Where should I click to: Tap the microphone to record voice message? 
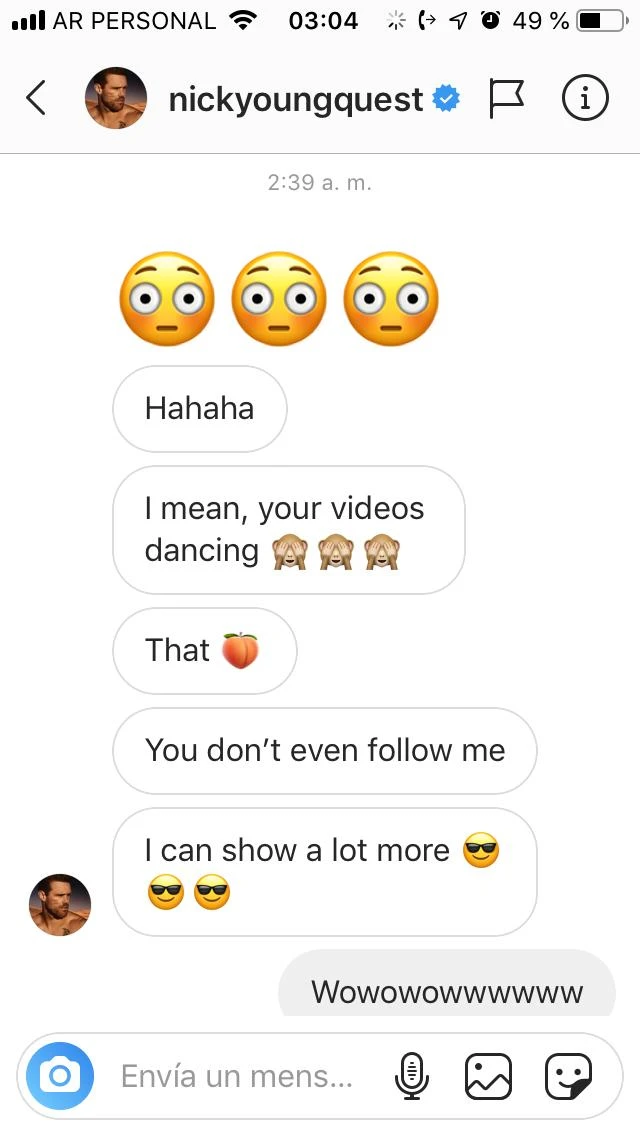click(409, 1076)
